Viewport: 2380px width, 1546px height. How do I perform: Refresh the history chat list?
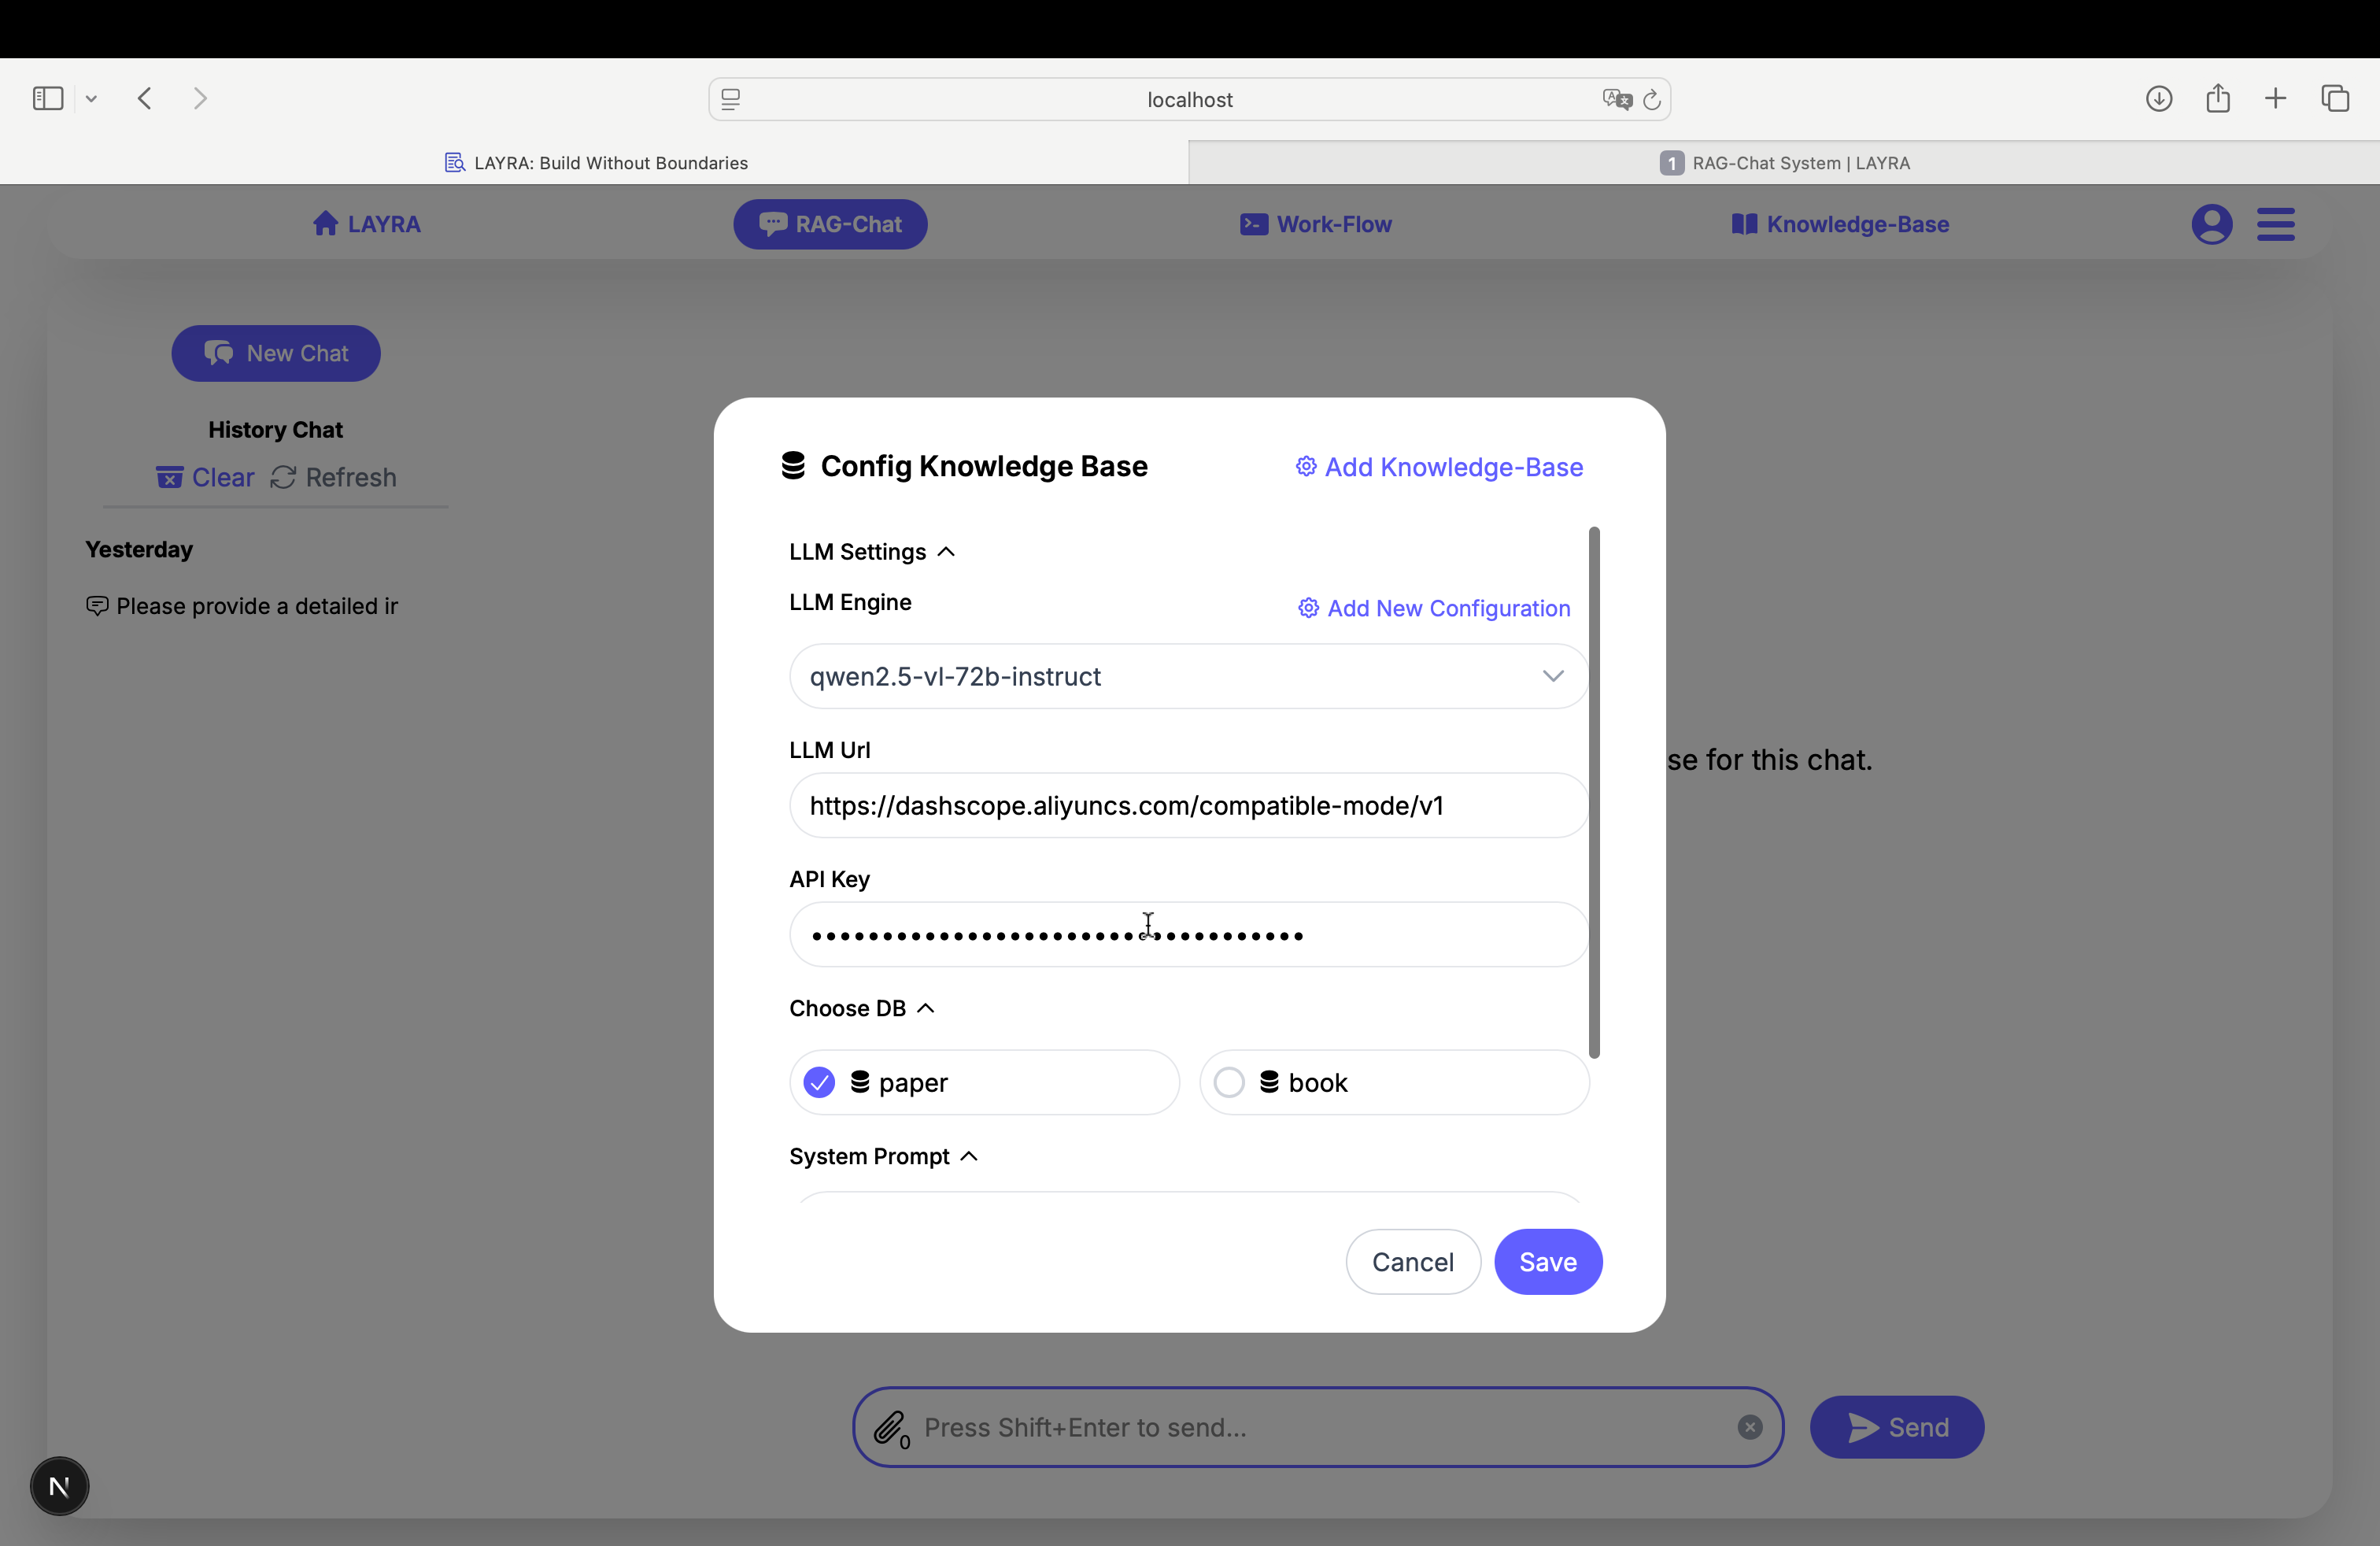333,477
